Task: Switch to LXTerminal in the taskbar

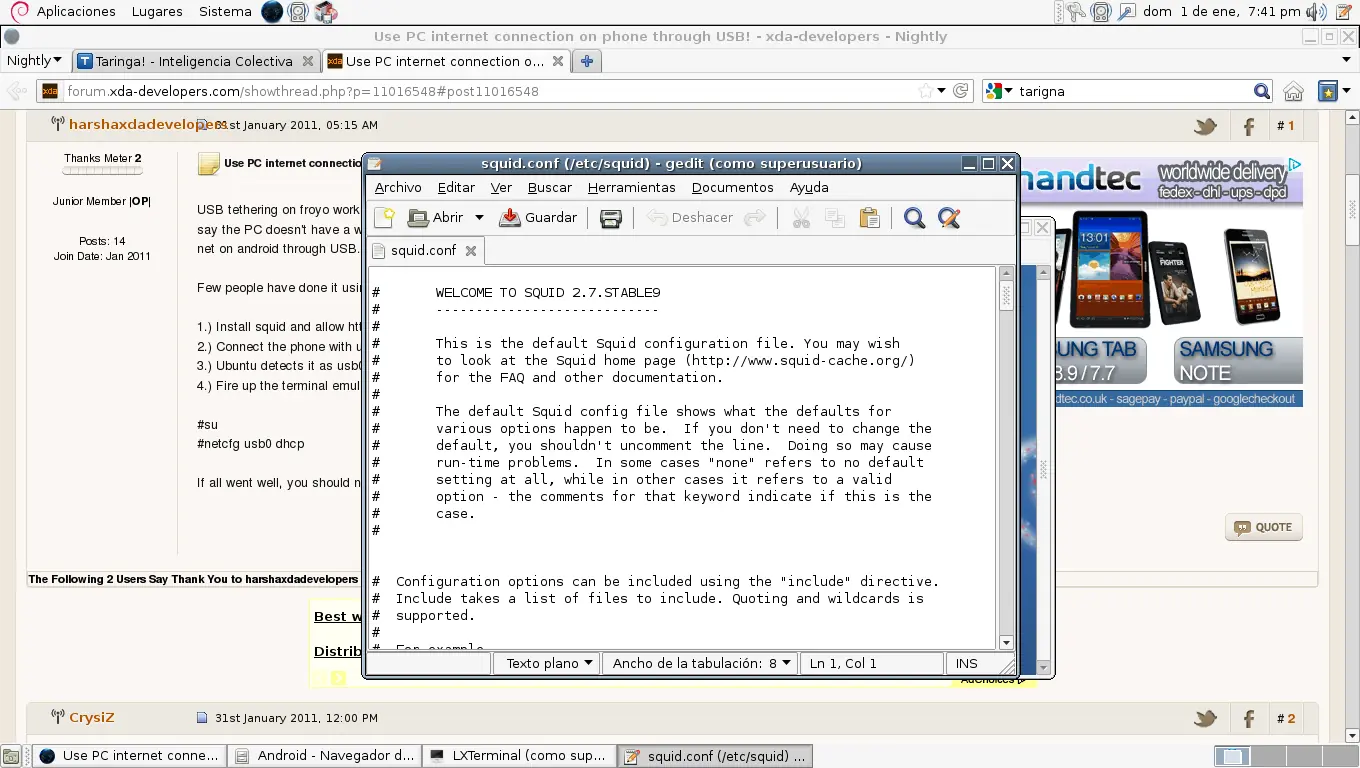Action: click(518, 756)
